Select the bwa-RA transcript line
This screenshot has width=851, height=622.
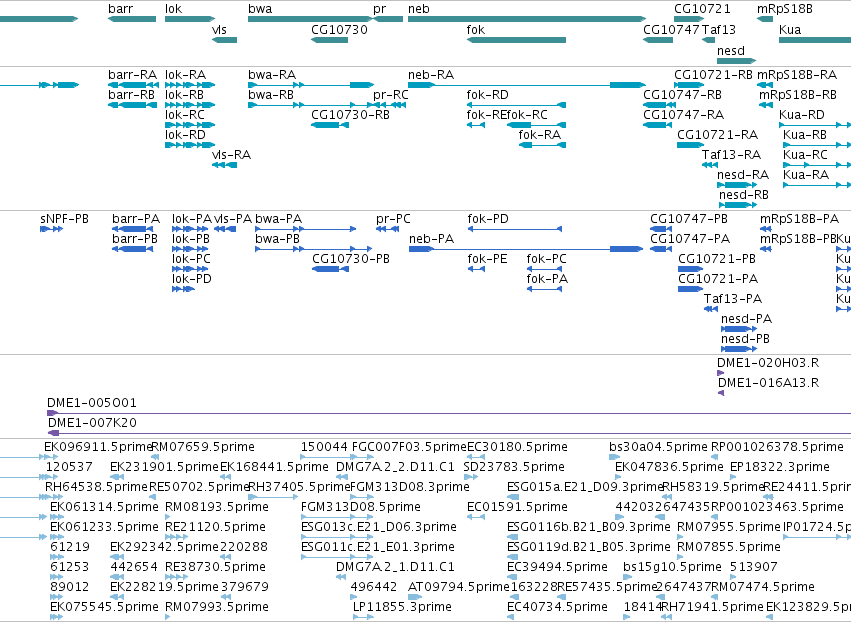(x=311, y=85)
